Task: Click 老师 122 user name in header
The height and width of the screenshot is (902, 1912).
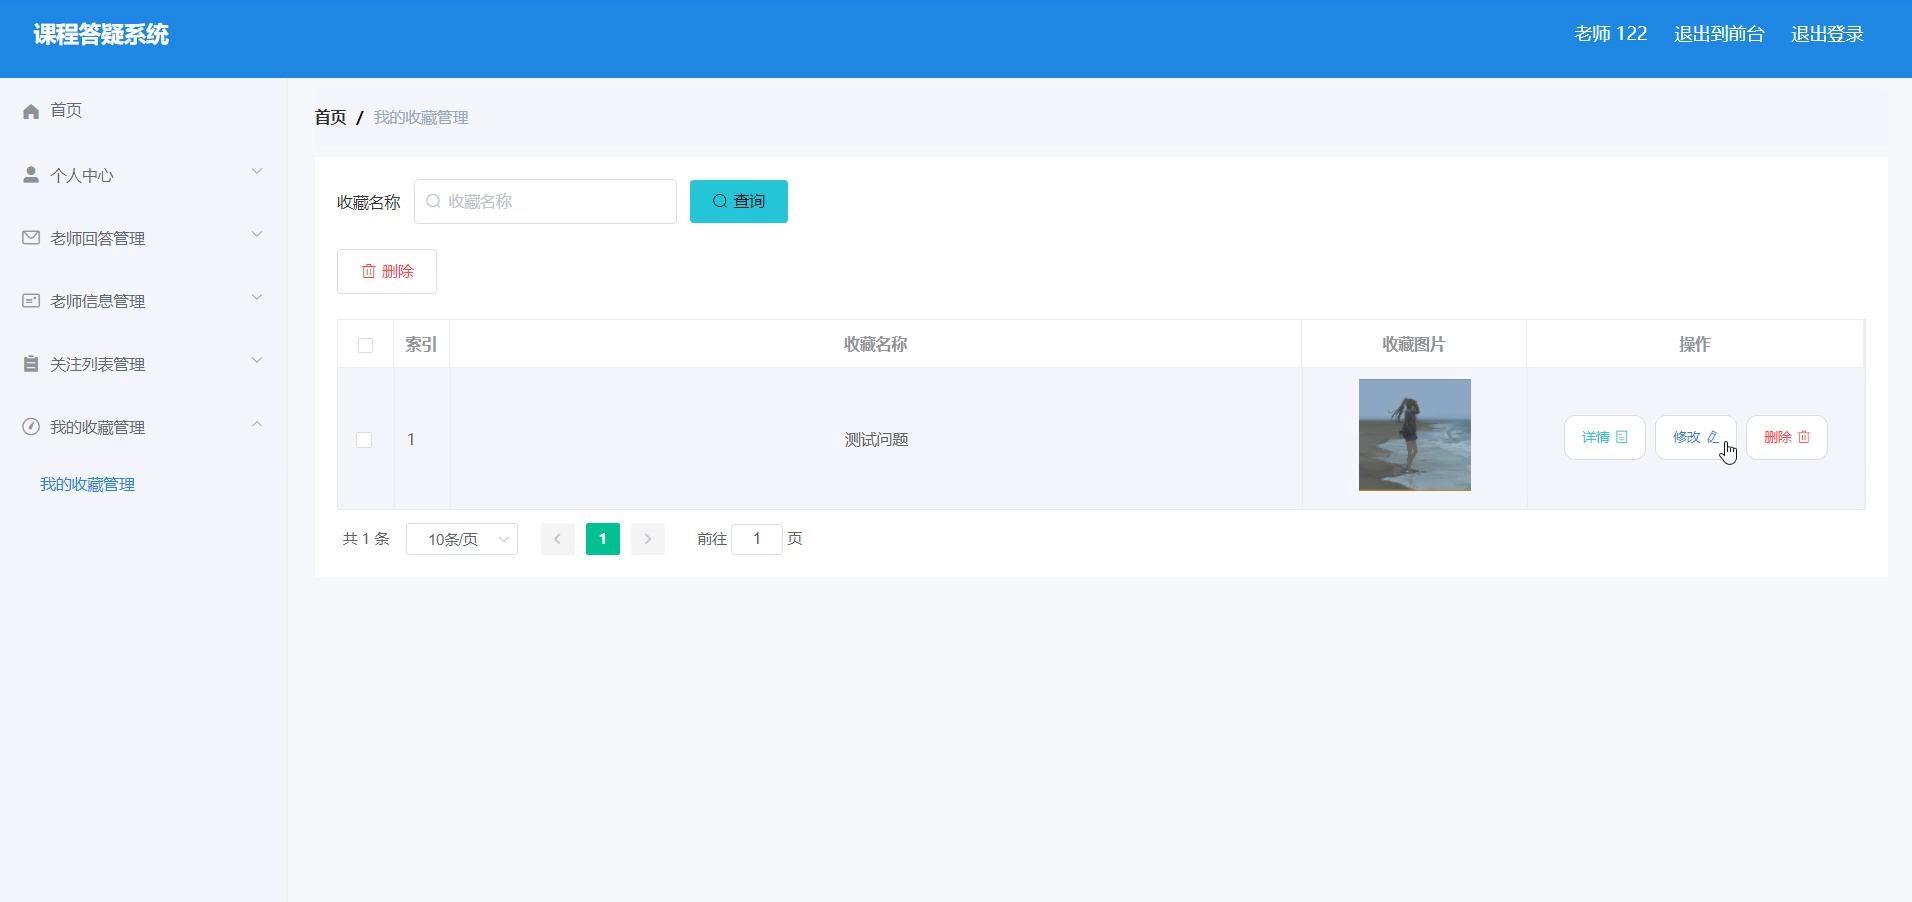Action: pos(1610,34)
